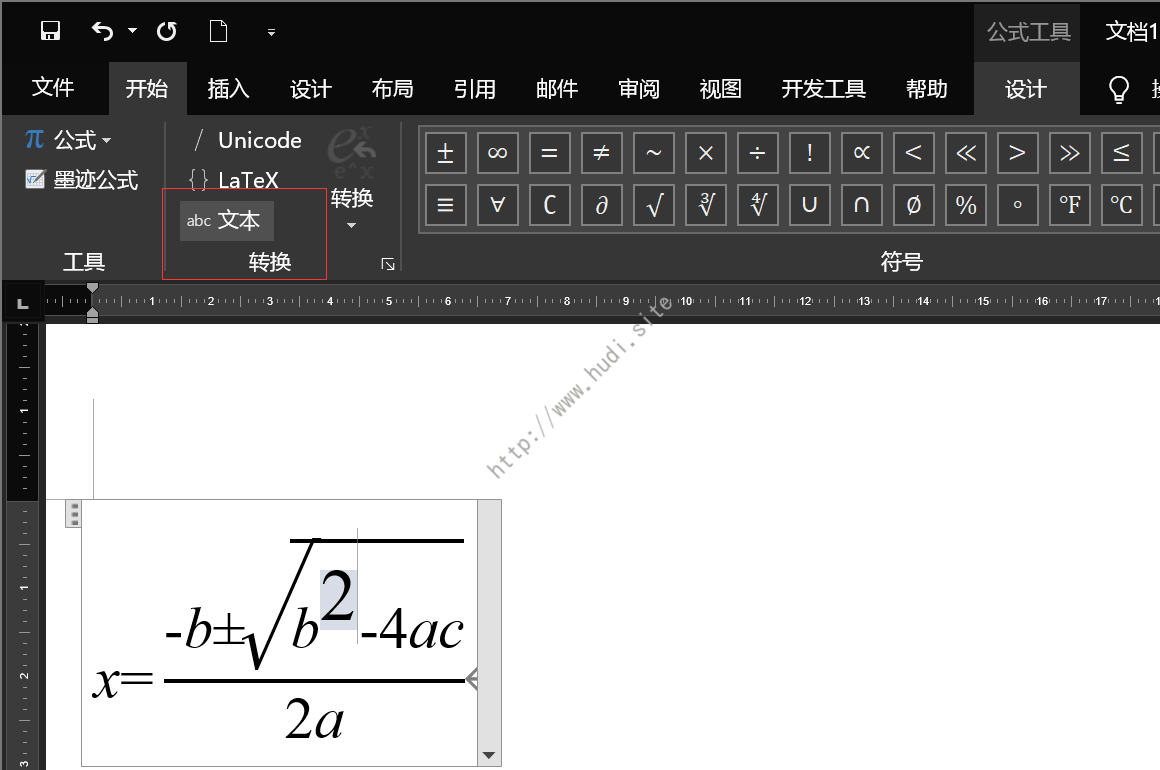Click the new blank document icon

coord(218,31)
